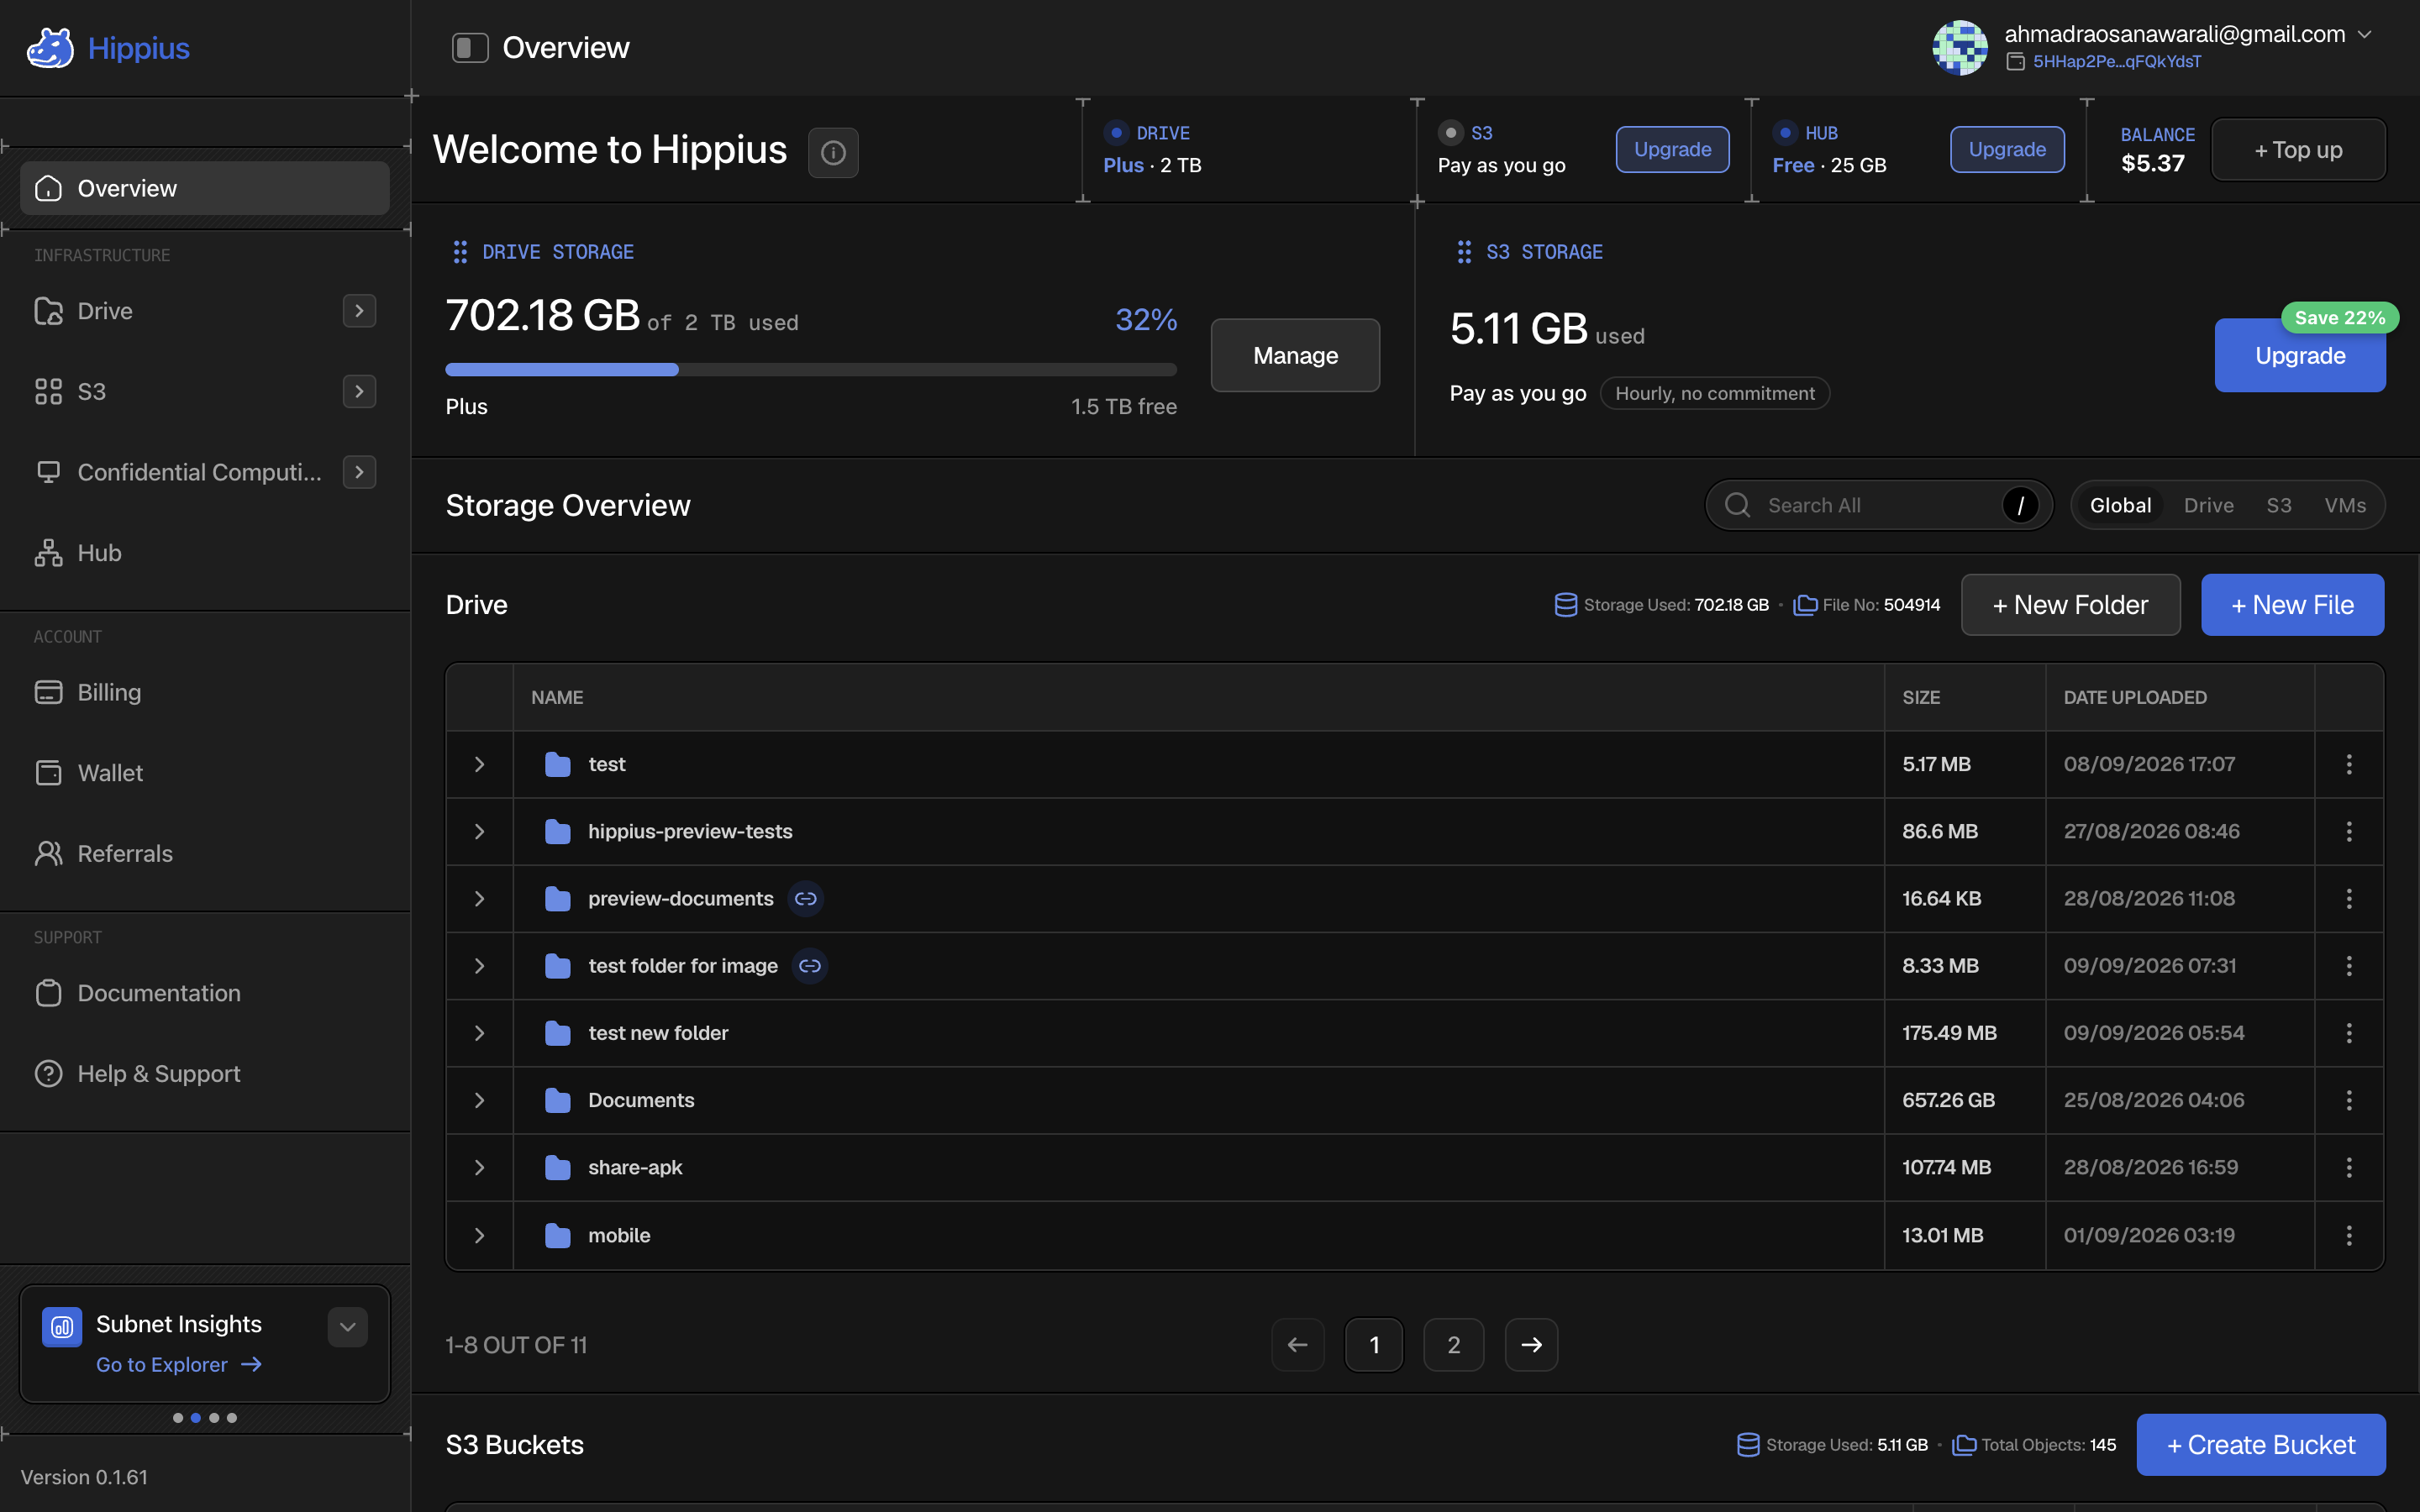
Task: Expand the Confidential Computing submenu arrow
Action: (x=359, y=472)
